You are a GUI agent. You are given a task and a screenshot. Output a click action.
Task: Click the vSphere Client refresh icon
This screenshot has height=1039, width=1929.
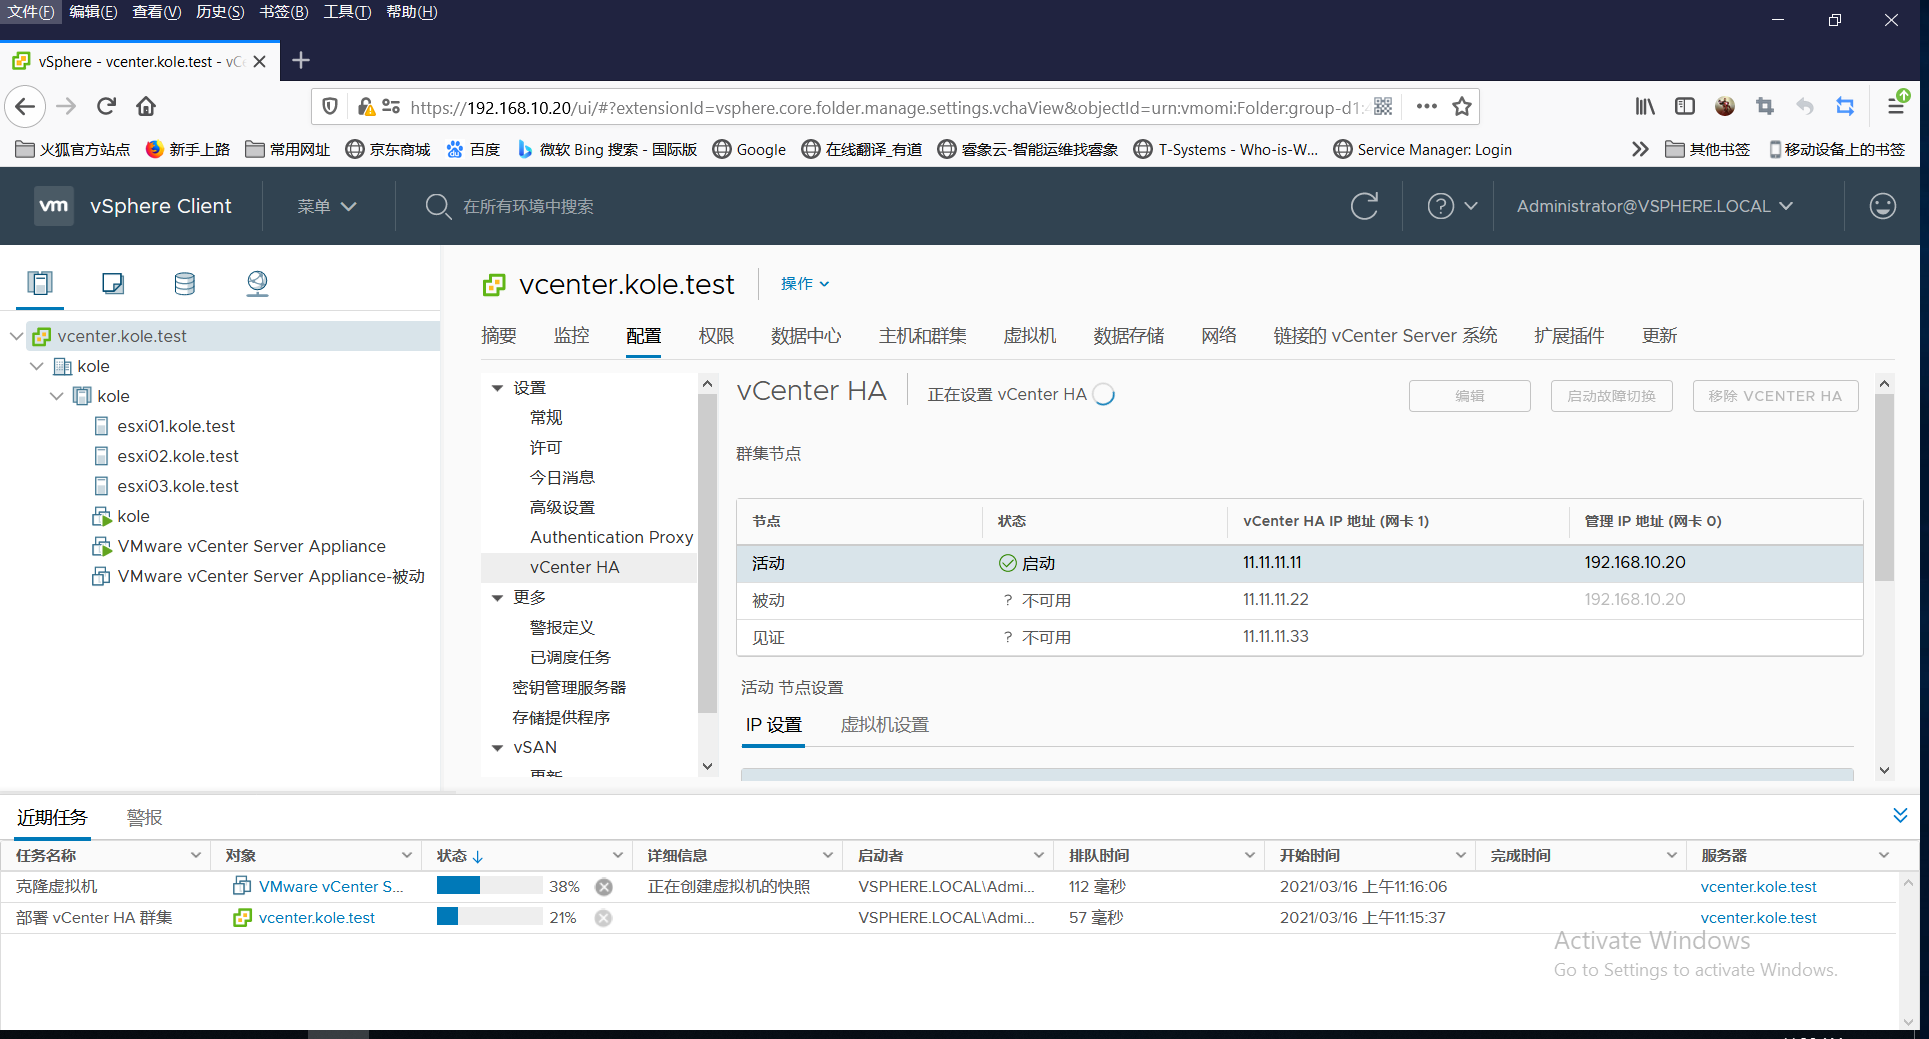coord(1364,206)
